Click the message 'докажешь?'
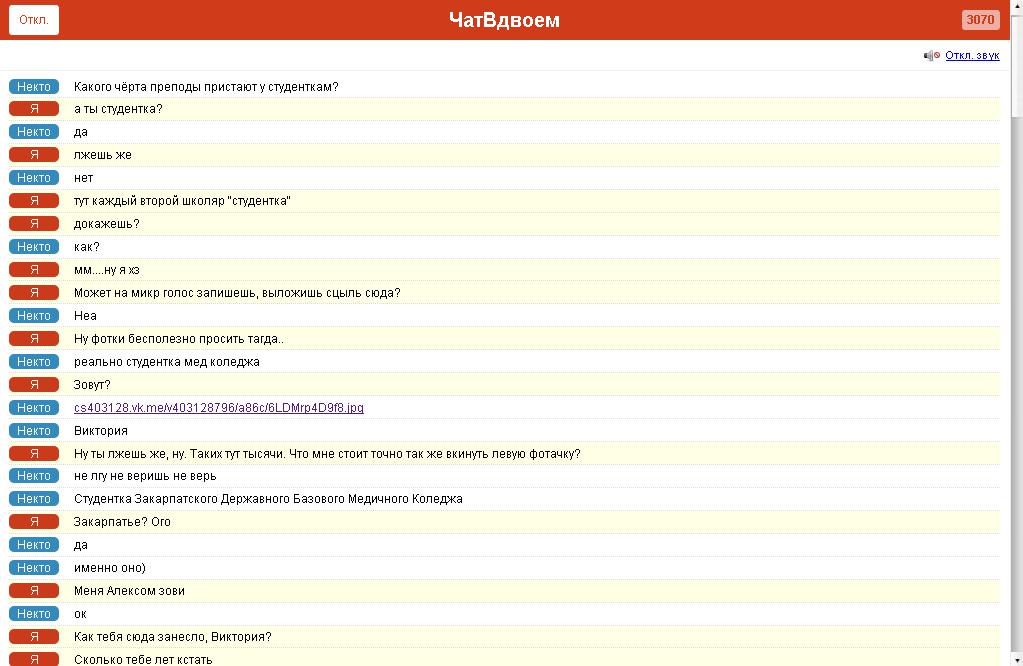 [x=106, y=224]
